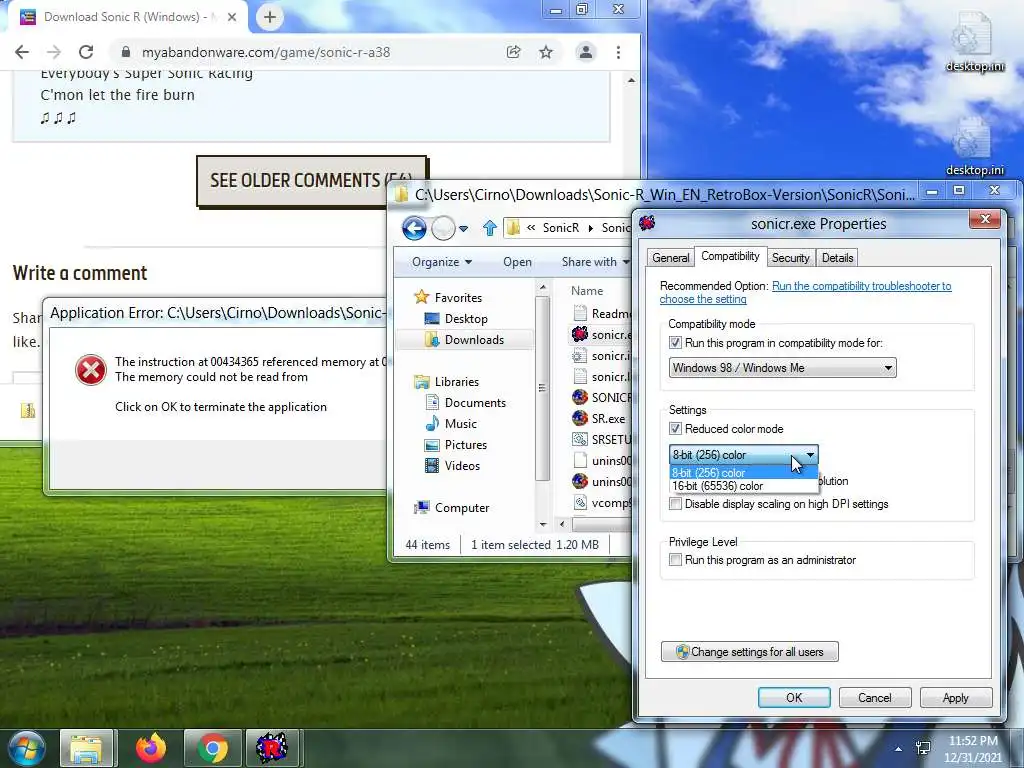The image size is (1024, 768).
Task: Click the share page icon in address bar
Action: click(514, 52)
